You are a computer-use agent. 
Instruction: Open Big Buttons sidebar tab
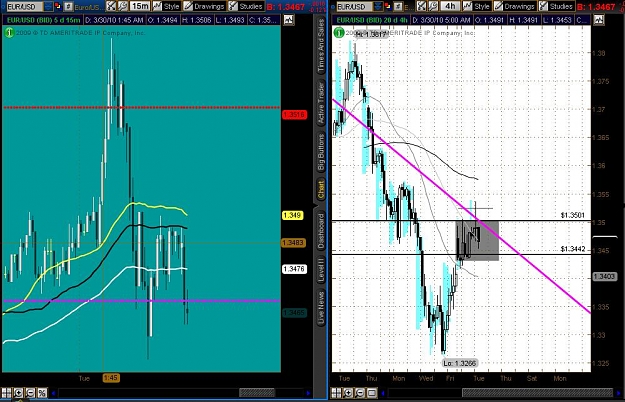pyautogui.click(x=321, y=152)
